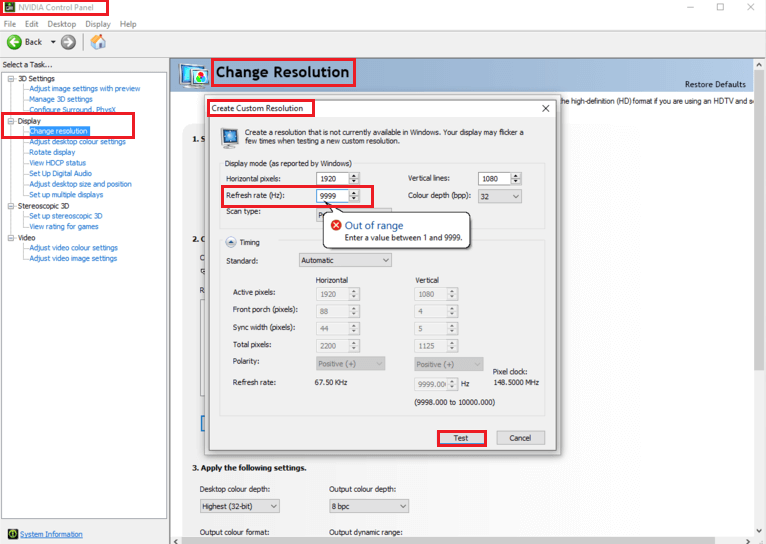Image resolution: width=766 pixels, height=544 pixels.
Task: Collapse the Display tree node
Action: click(x=11, y=121)
